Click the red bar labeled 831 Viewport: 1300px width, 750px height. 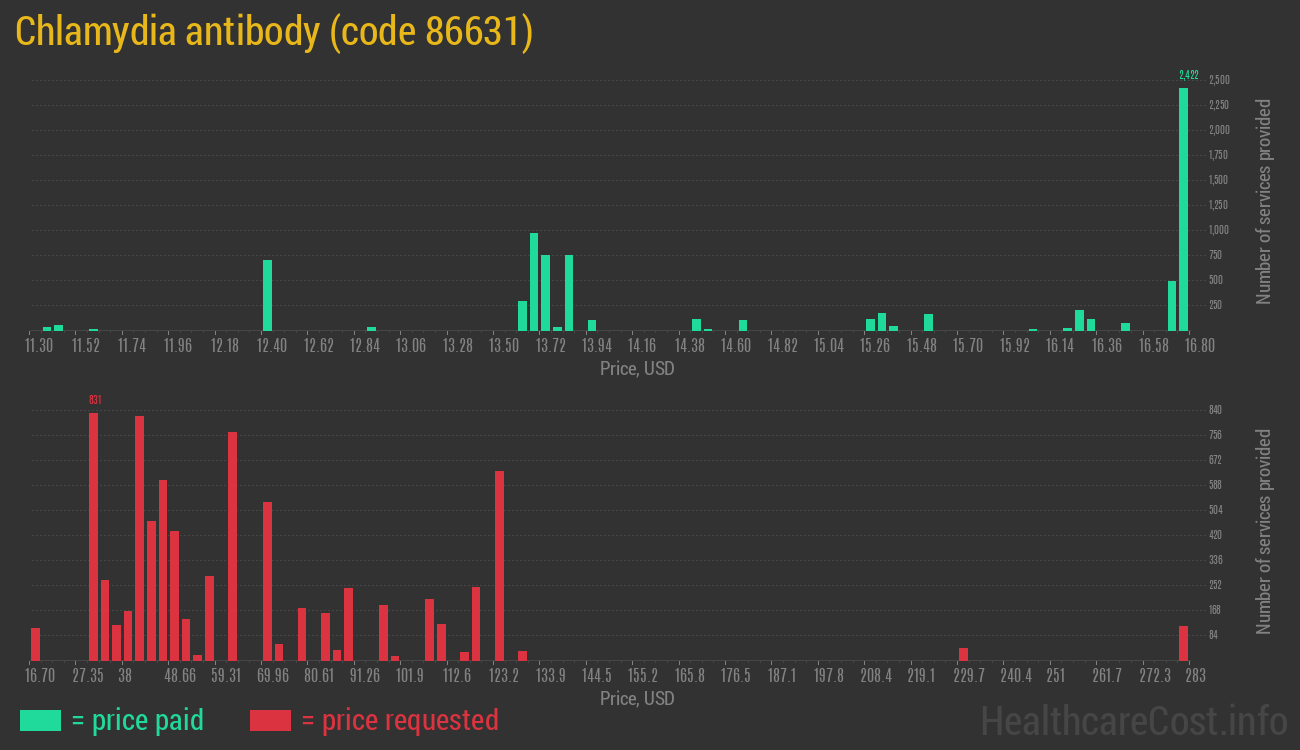tap(93, 535)
